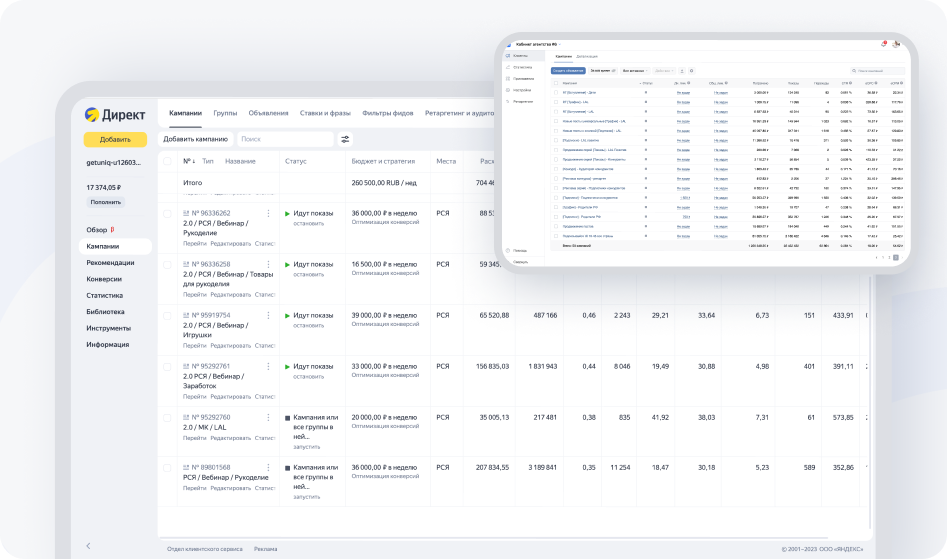Viewport: 947px width, 559px height.
Task: Click the Yandex Direct logo
Action: click(115, 115)
